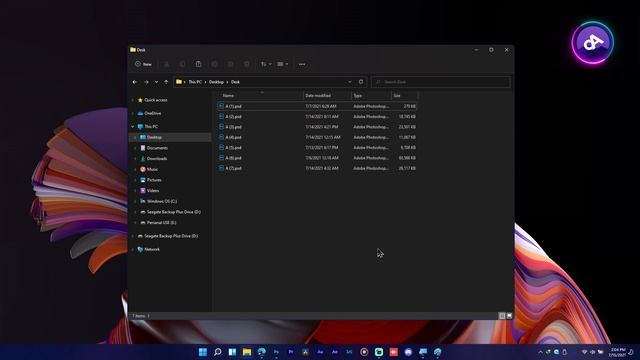Click the Copy icon in the toolbar
Screen dimensions: 640x360
(x=182, y=64)
